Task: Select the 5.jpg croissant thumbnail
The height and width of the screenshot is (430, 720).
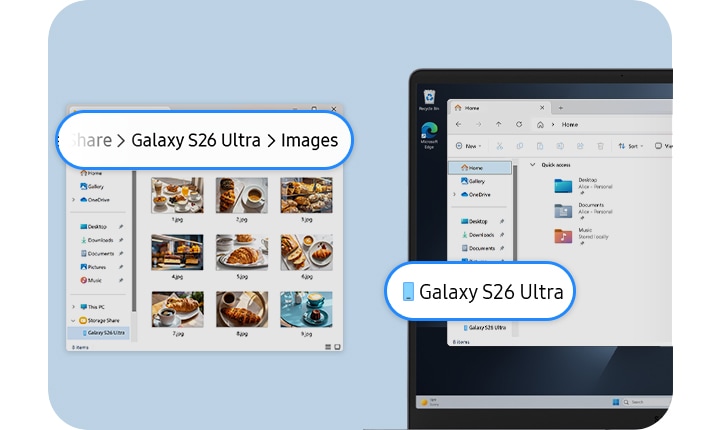Action: point(242,252)
